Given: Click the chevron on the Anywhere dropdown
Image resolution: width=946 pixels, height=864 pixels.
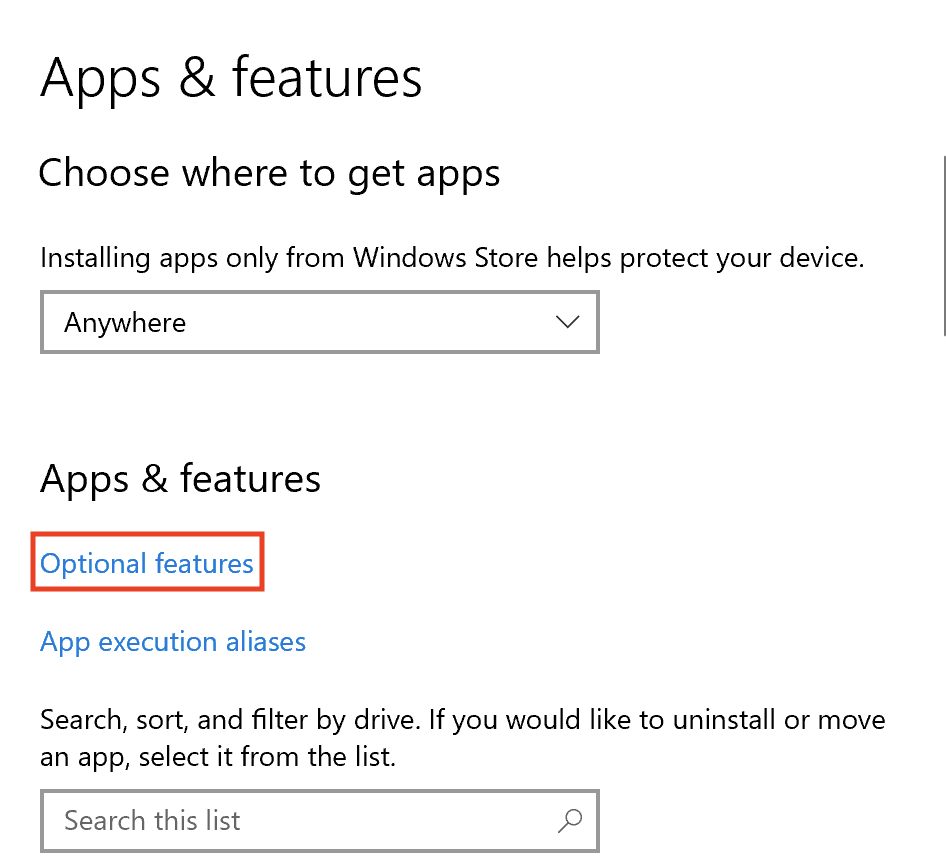Looking at the screenshot, I should tap(567, 322).
